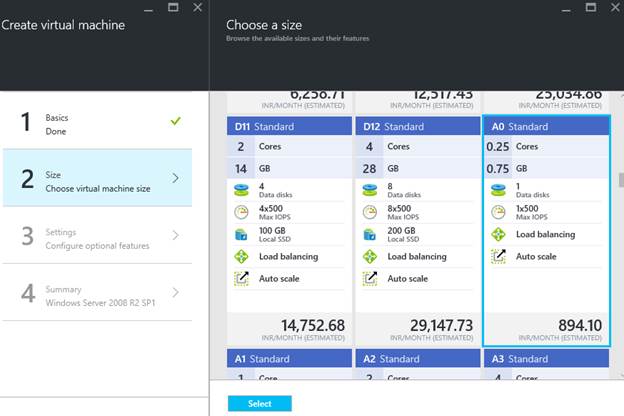Viewport: 624px width, 416px height.
Task: Open step 1 Basics
Action: [x=98, y=121]
